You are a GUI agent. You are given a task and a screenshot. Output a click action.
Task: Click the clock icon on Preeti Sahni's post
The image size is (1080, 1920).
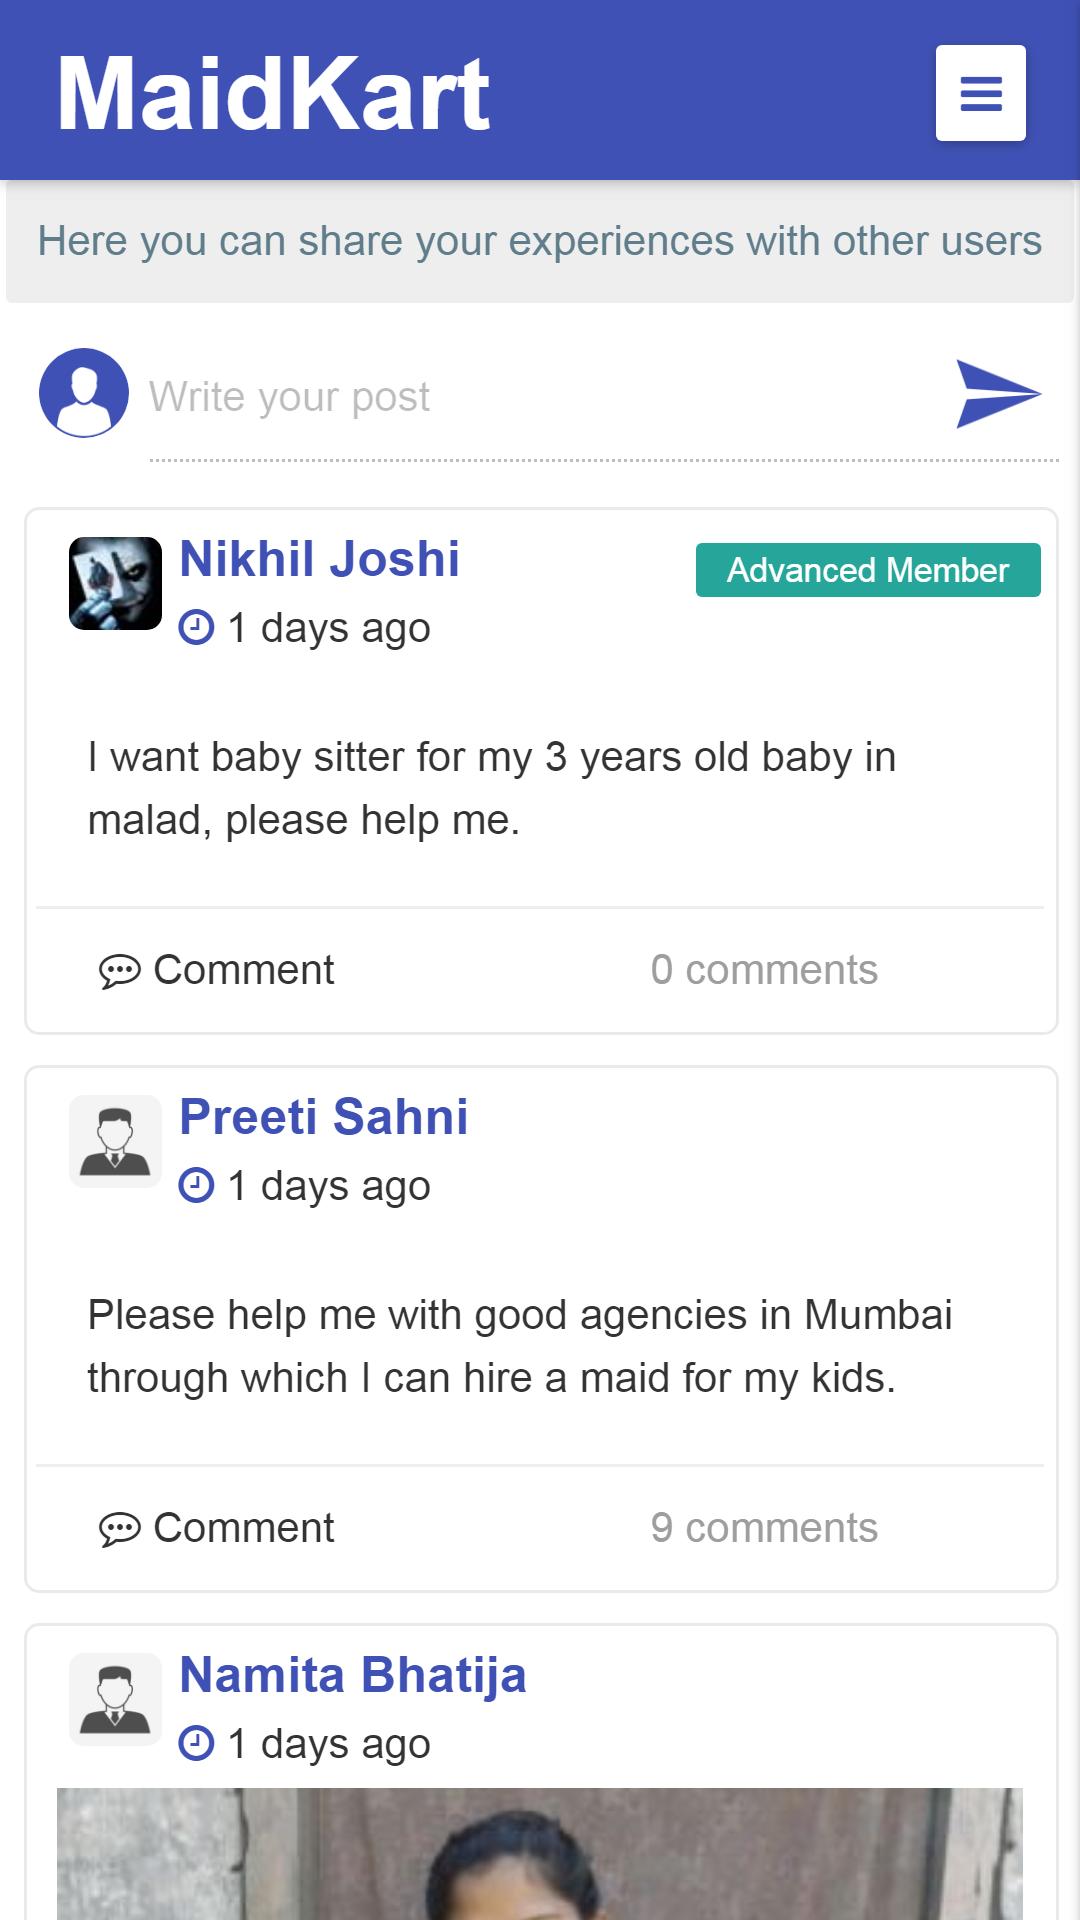pyautogui.click(x=196, y=1186)
